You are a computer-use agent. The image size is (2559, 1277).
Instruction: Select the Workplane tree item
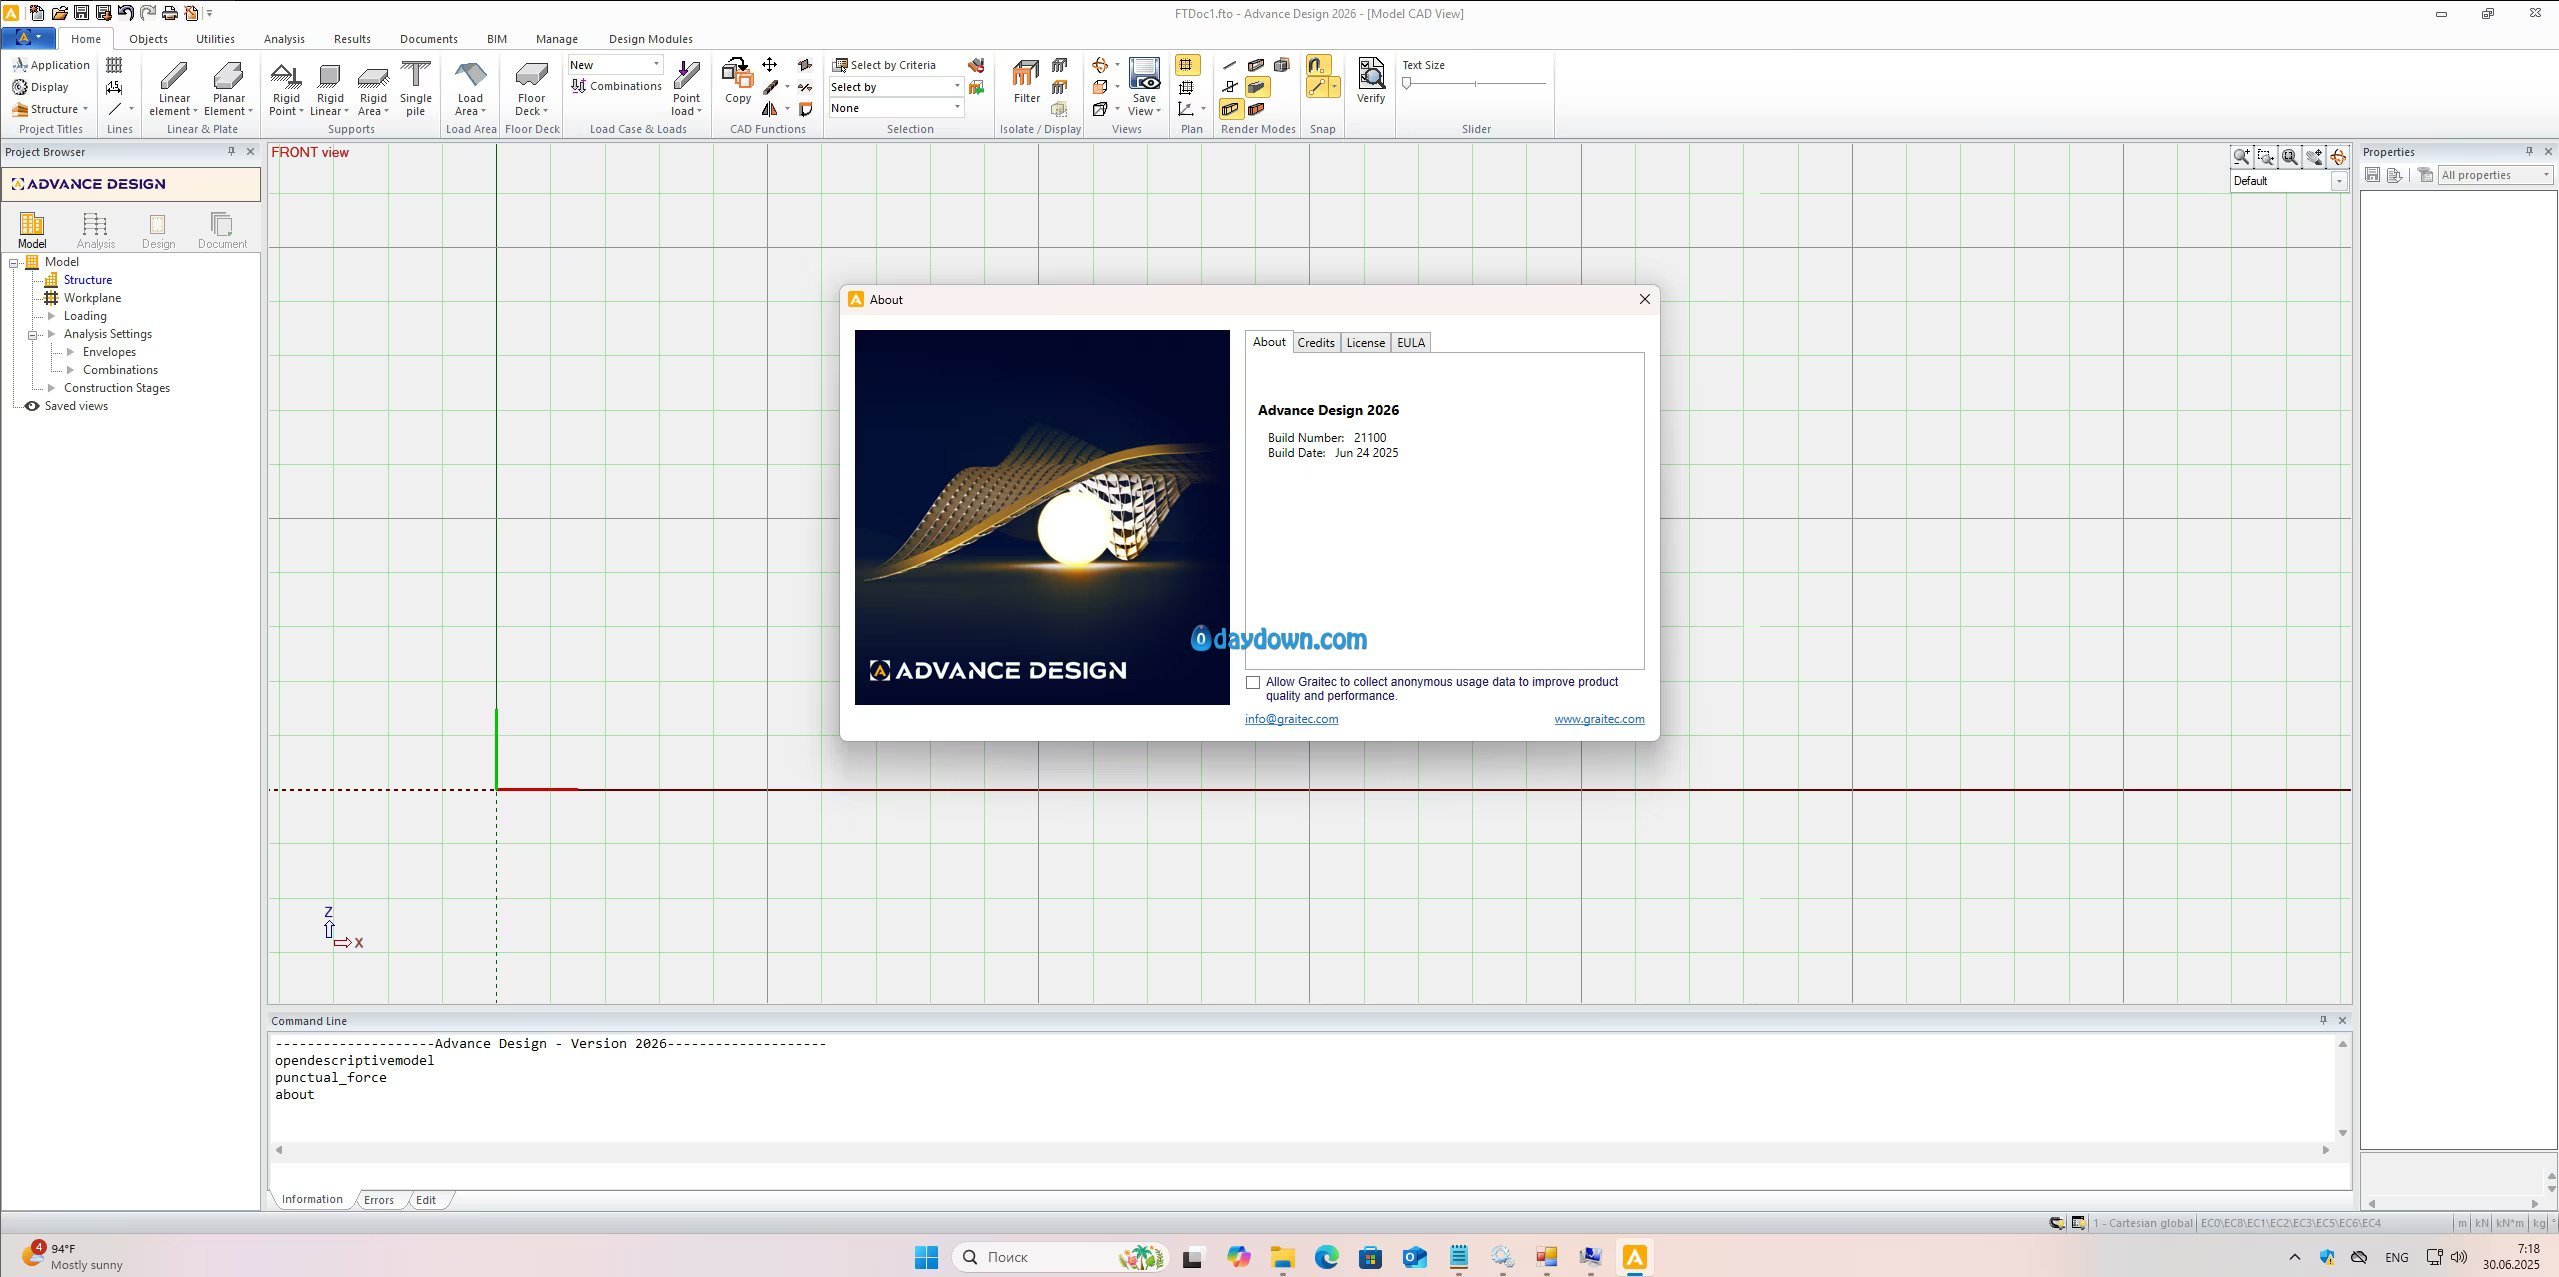[x=92, y=298]
